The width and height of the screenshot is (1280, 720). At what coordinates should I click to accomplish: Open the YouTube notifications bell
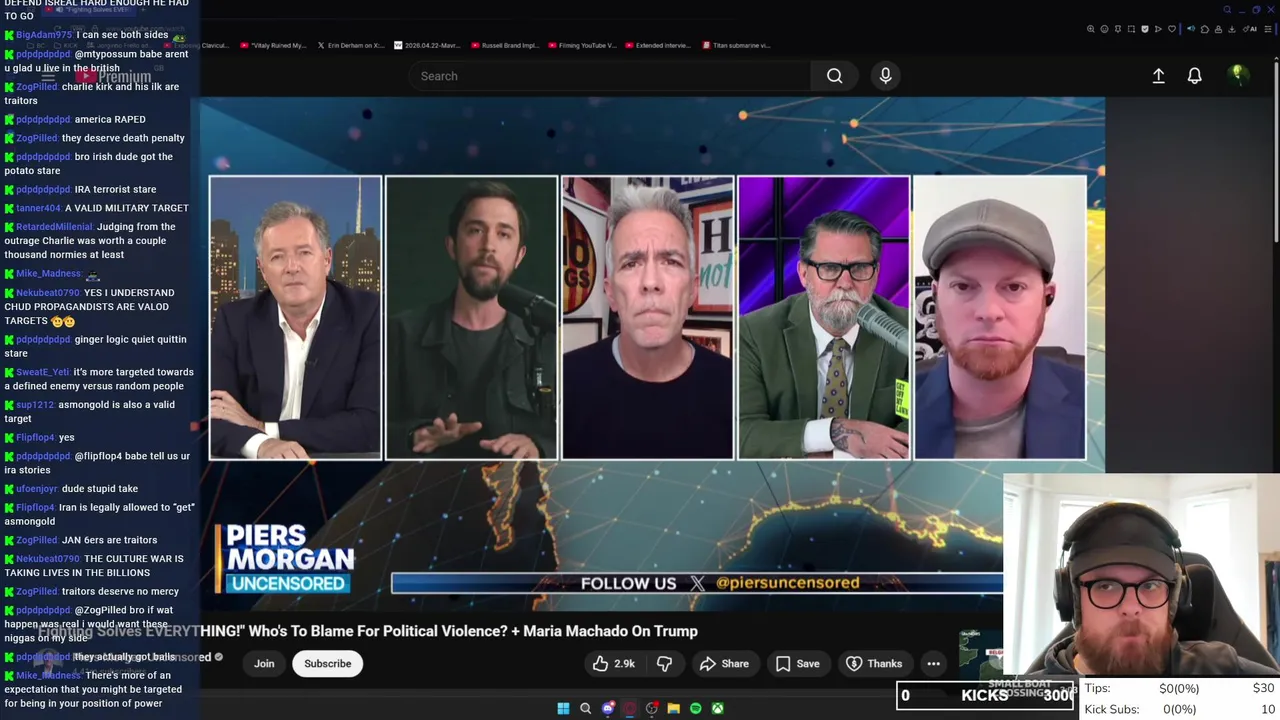[1194, 76]
